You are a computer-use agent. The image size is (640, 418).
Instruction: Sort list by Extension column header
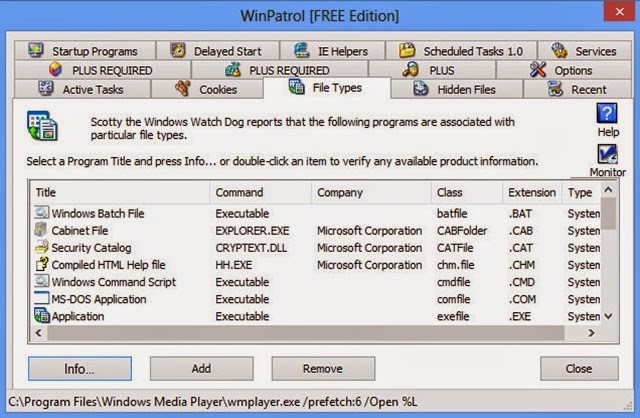click(532, 192)
